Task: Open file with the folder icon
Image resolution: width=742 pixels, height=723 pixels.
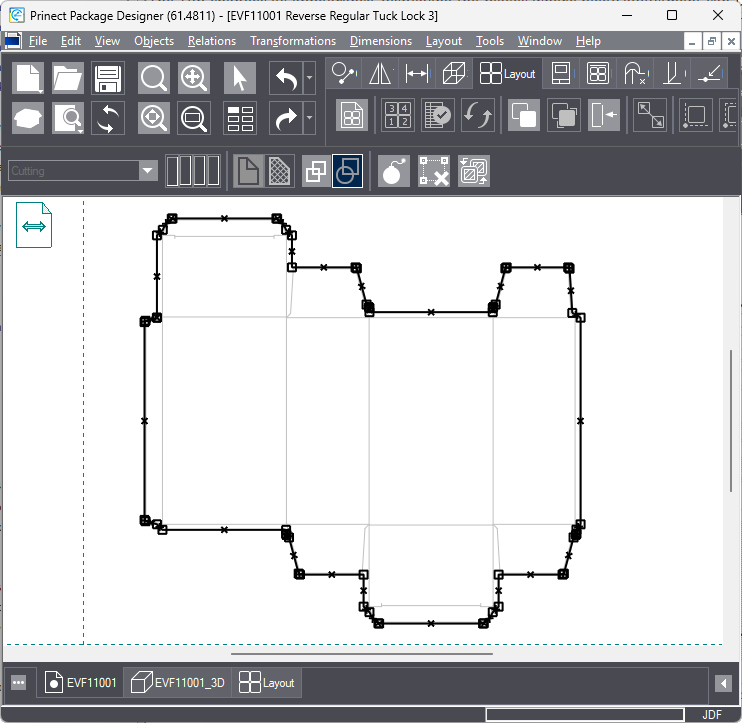Action: click(68, 78)
